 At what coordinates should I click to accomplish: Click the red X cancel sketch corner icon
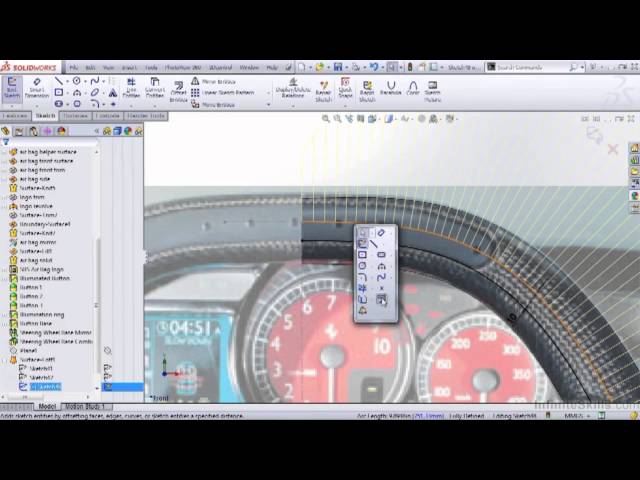click(x=613, y=149)
